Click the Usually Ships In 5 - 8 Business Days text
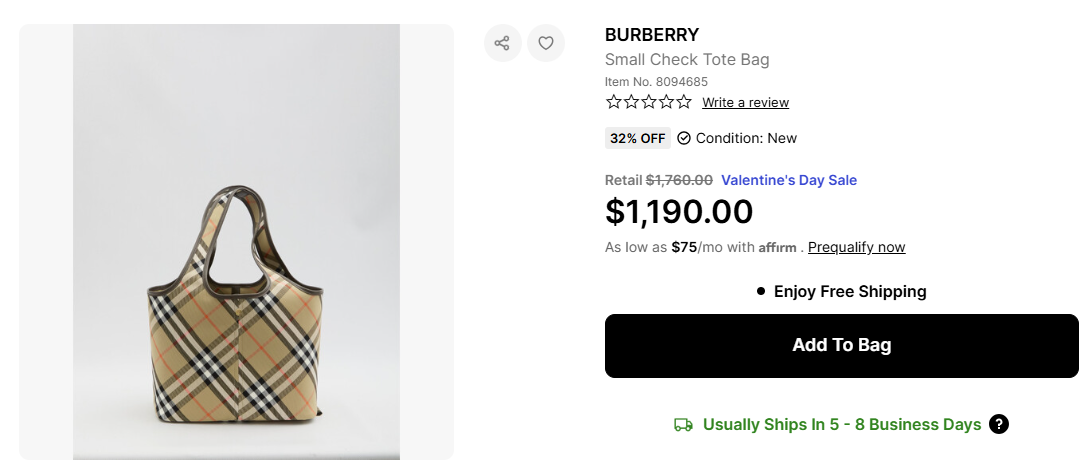Image resolution: width=1092 pixels, height=467 pixels. click(x=842, y=425)
